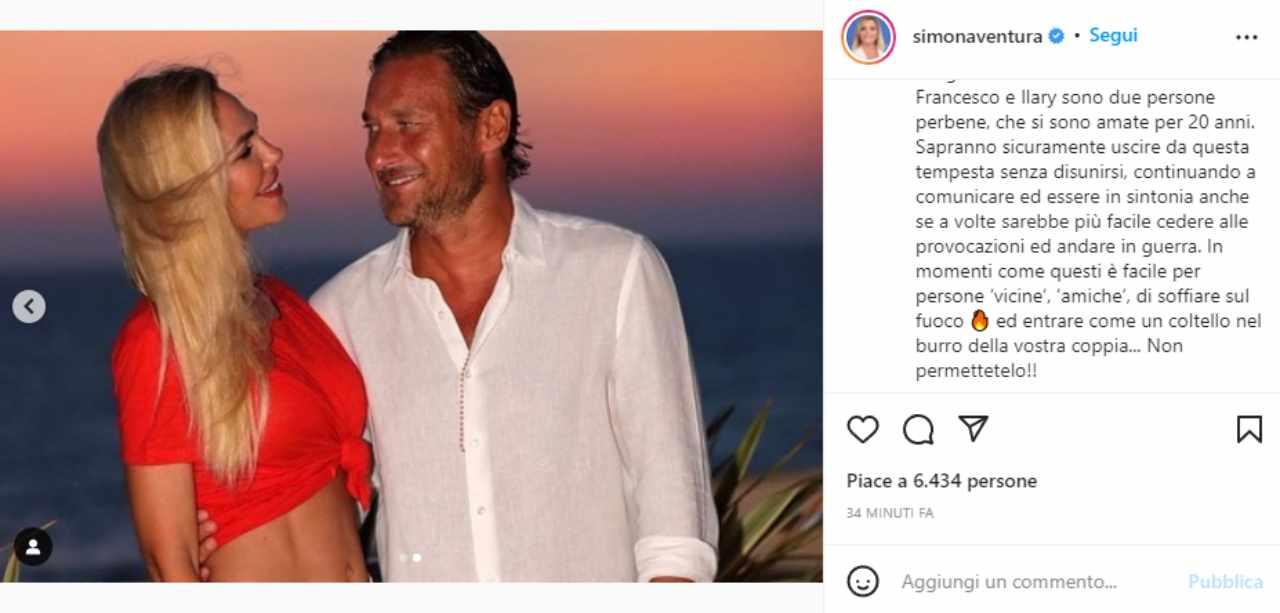
Task: Go to previous photo with left arrow
Action: coord(29,306)
